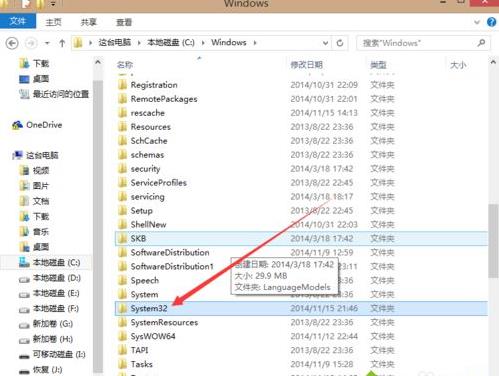This screenshot has width=499, height=376.
Task: Select 新加卷 (H:) in the sidebar
Action: [46, 339]
